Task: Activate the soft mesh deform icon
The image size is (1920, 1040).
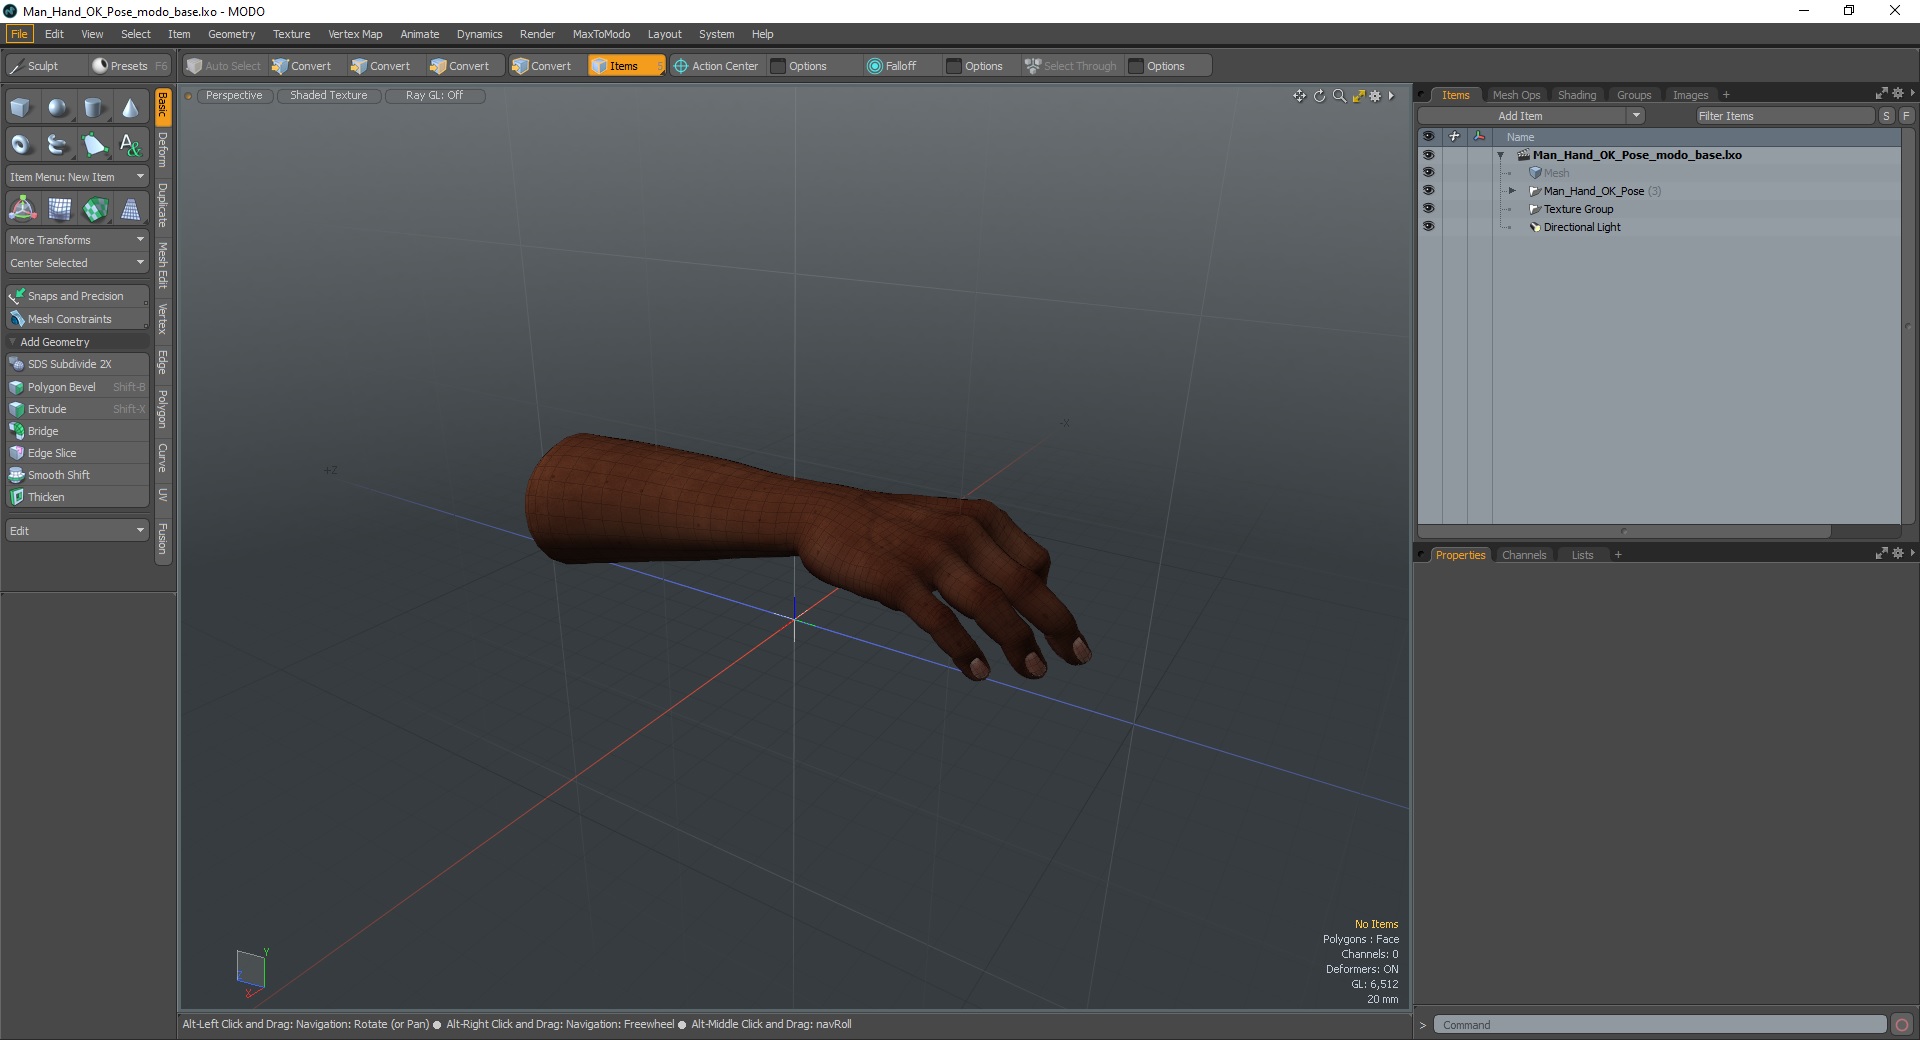Action: click(x=59, y=209)
